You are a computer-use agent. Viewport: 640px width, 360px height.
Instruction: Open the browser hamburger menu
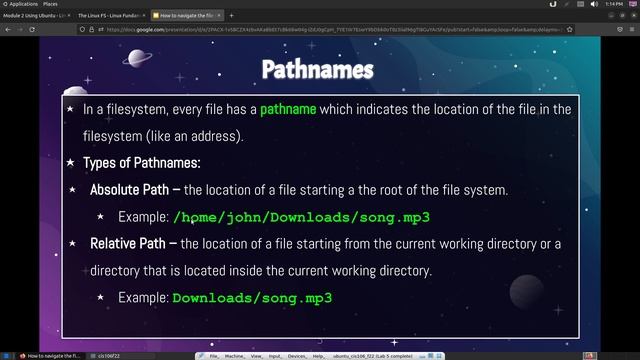click(632, 29)
